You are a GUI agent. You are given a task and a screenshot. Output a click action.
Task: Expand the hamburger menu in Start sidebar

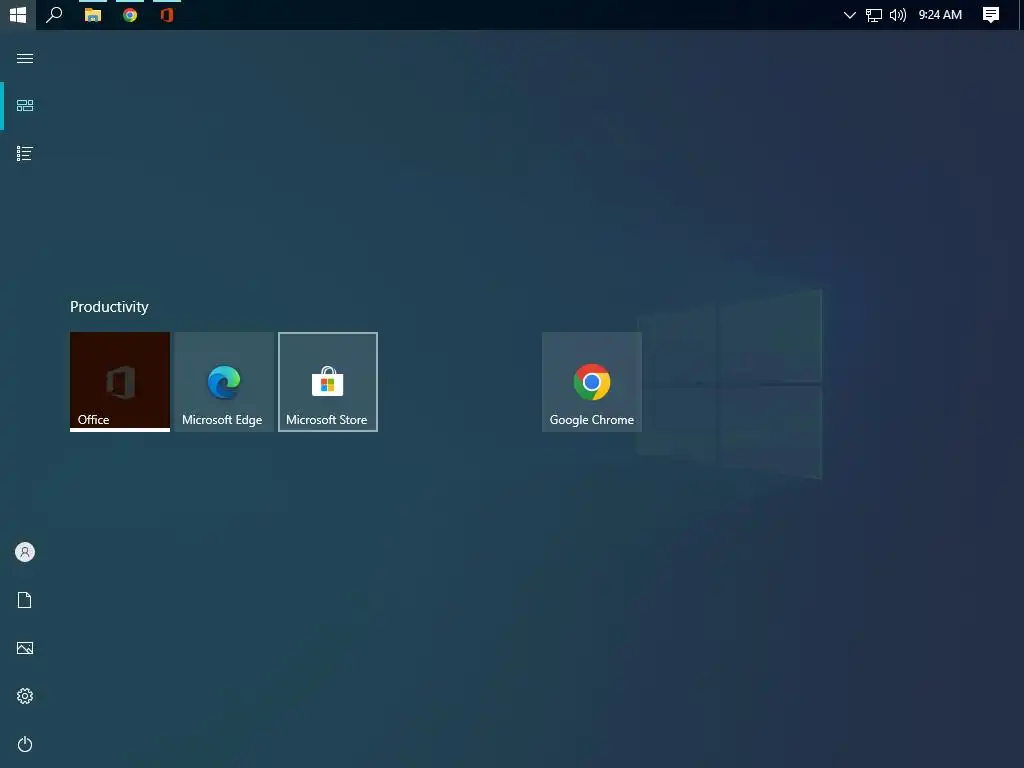(x=25, y=58)
